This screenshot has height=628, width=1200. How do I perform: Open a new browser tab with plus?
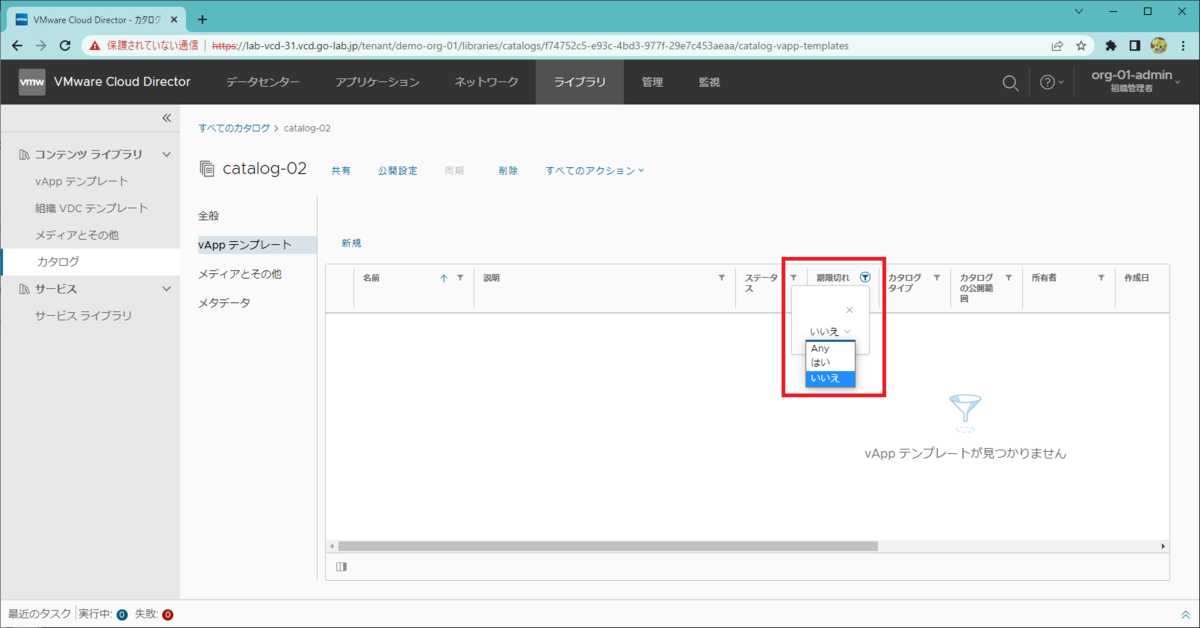pyautogui.click(x=202, y=19)
